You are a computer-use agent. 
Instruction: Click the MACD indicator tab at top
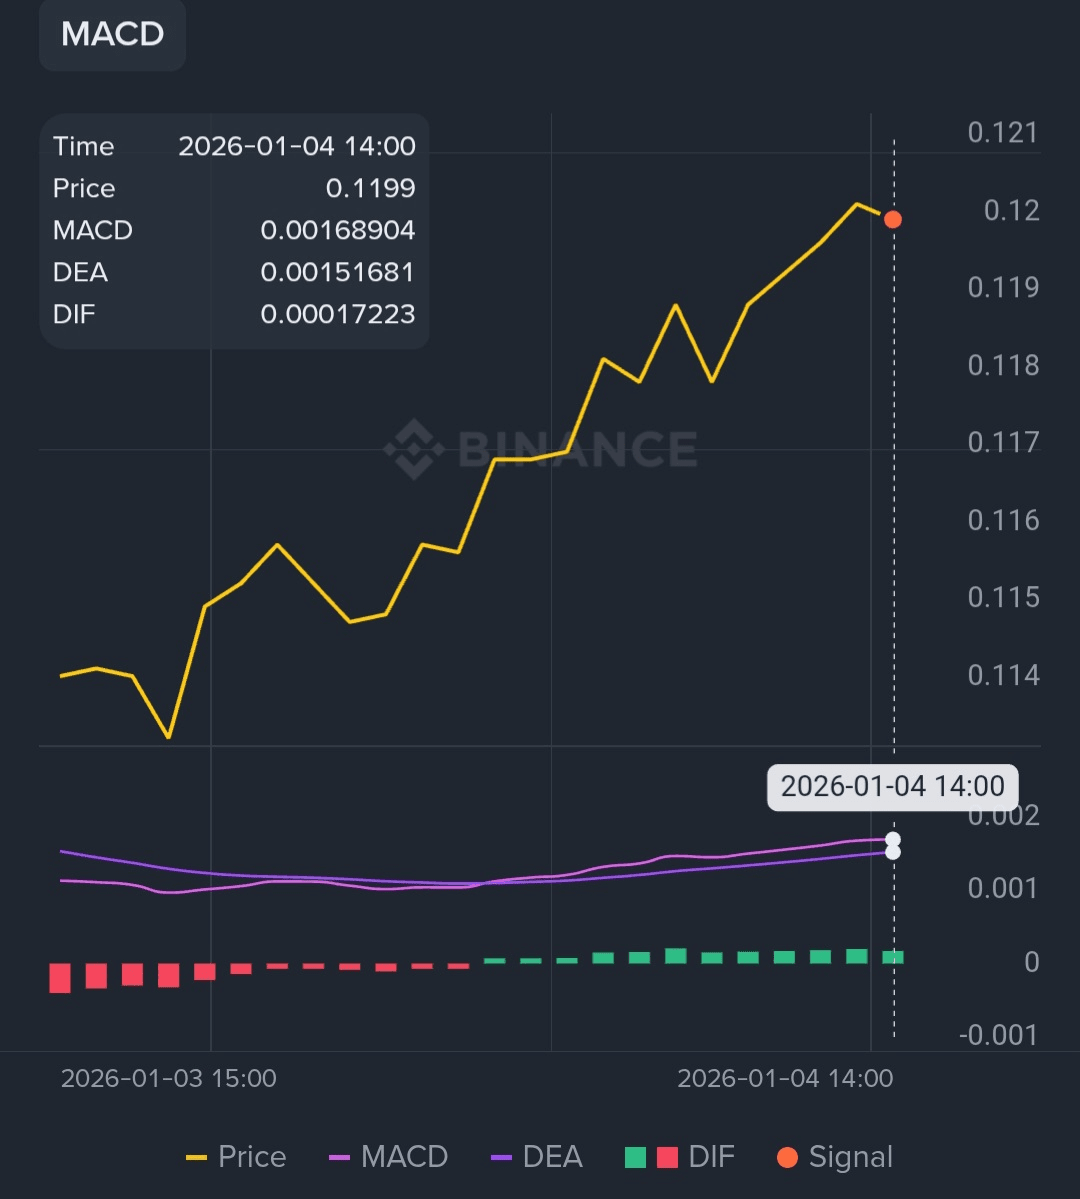click(x=112, y=34)
